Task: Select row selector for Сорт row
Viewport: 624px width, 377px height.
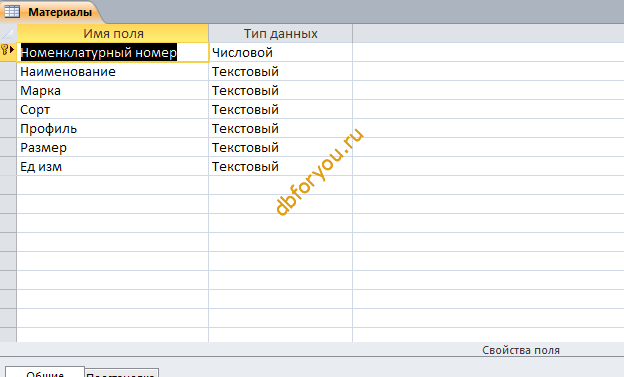Action: [8, 109]
